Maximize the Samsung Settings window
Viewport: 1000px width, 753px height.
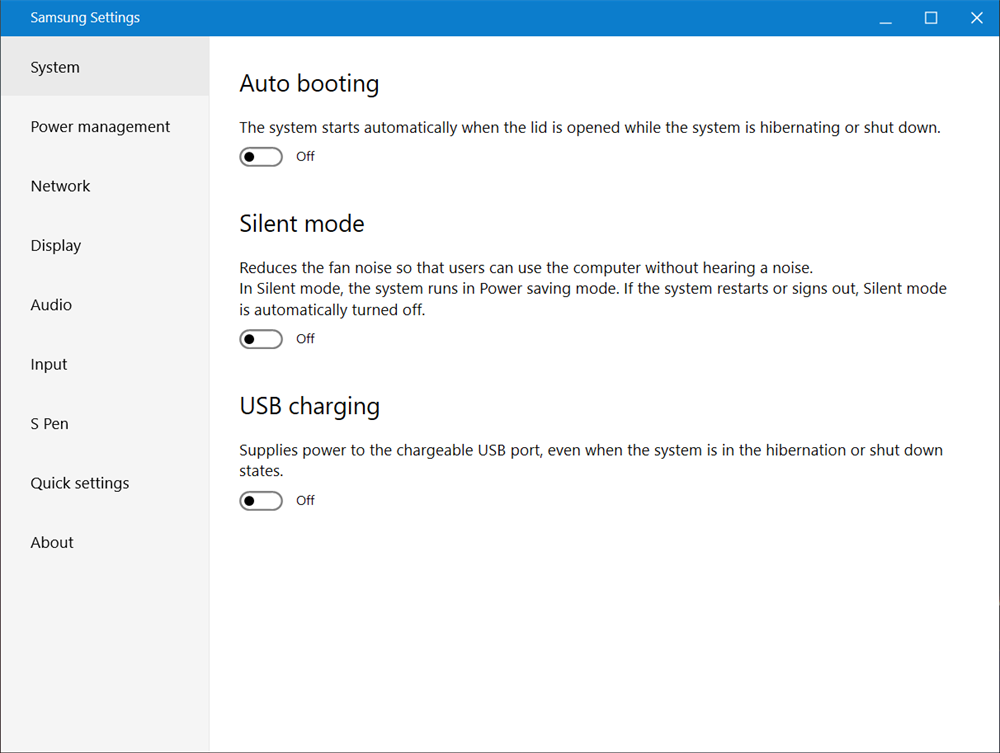[x=931, y=18]
